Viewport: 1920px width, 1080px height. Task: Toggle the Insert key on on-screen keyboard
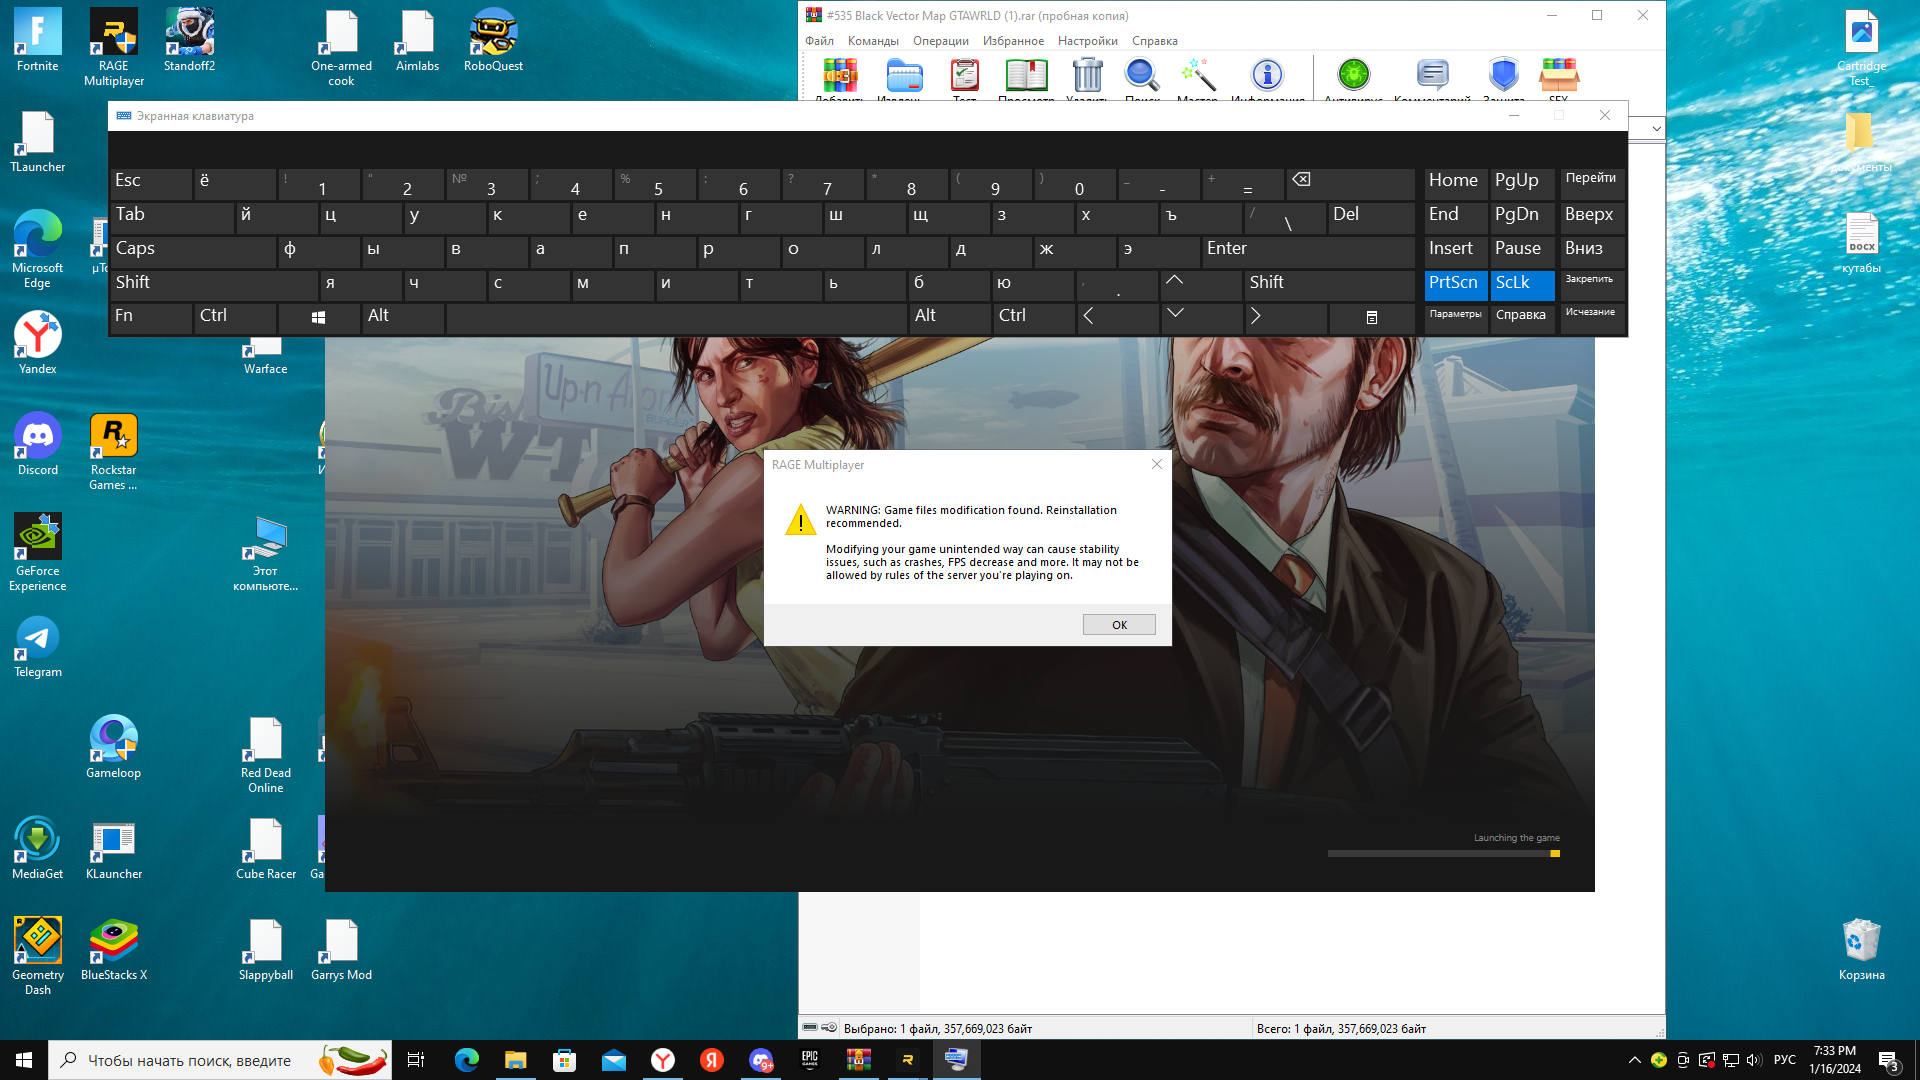coord(1456,250)
